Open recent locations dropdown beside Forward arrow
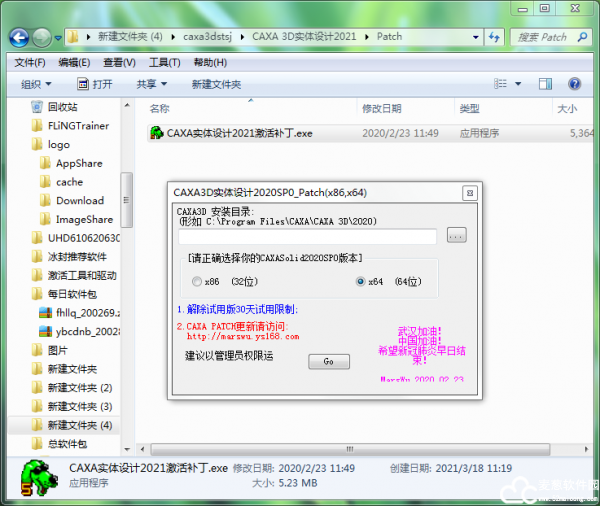 click(x=58, y=38)
